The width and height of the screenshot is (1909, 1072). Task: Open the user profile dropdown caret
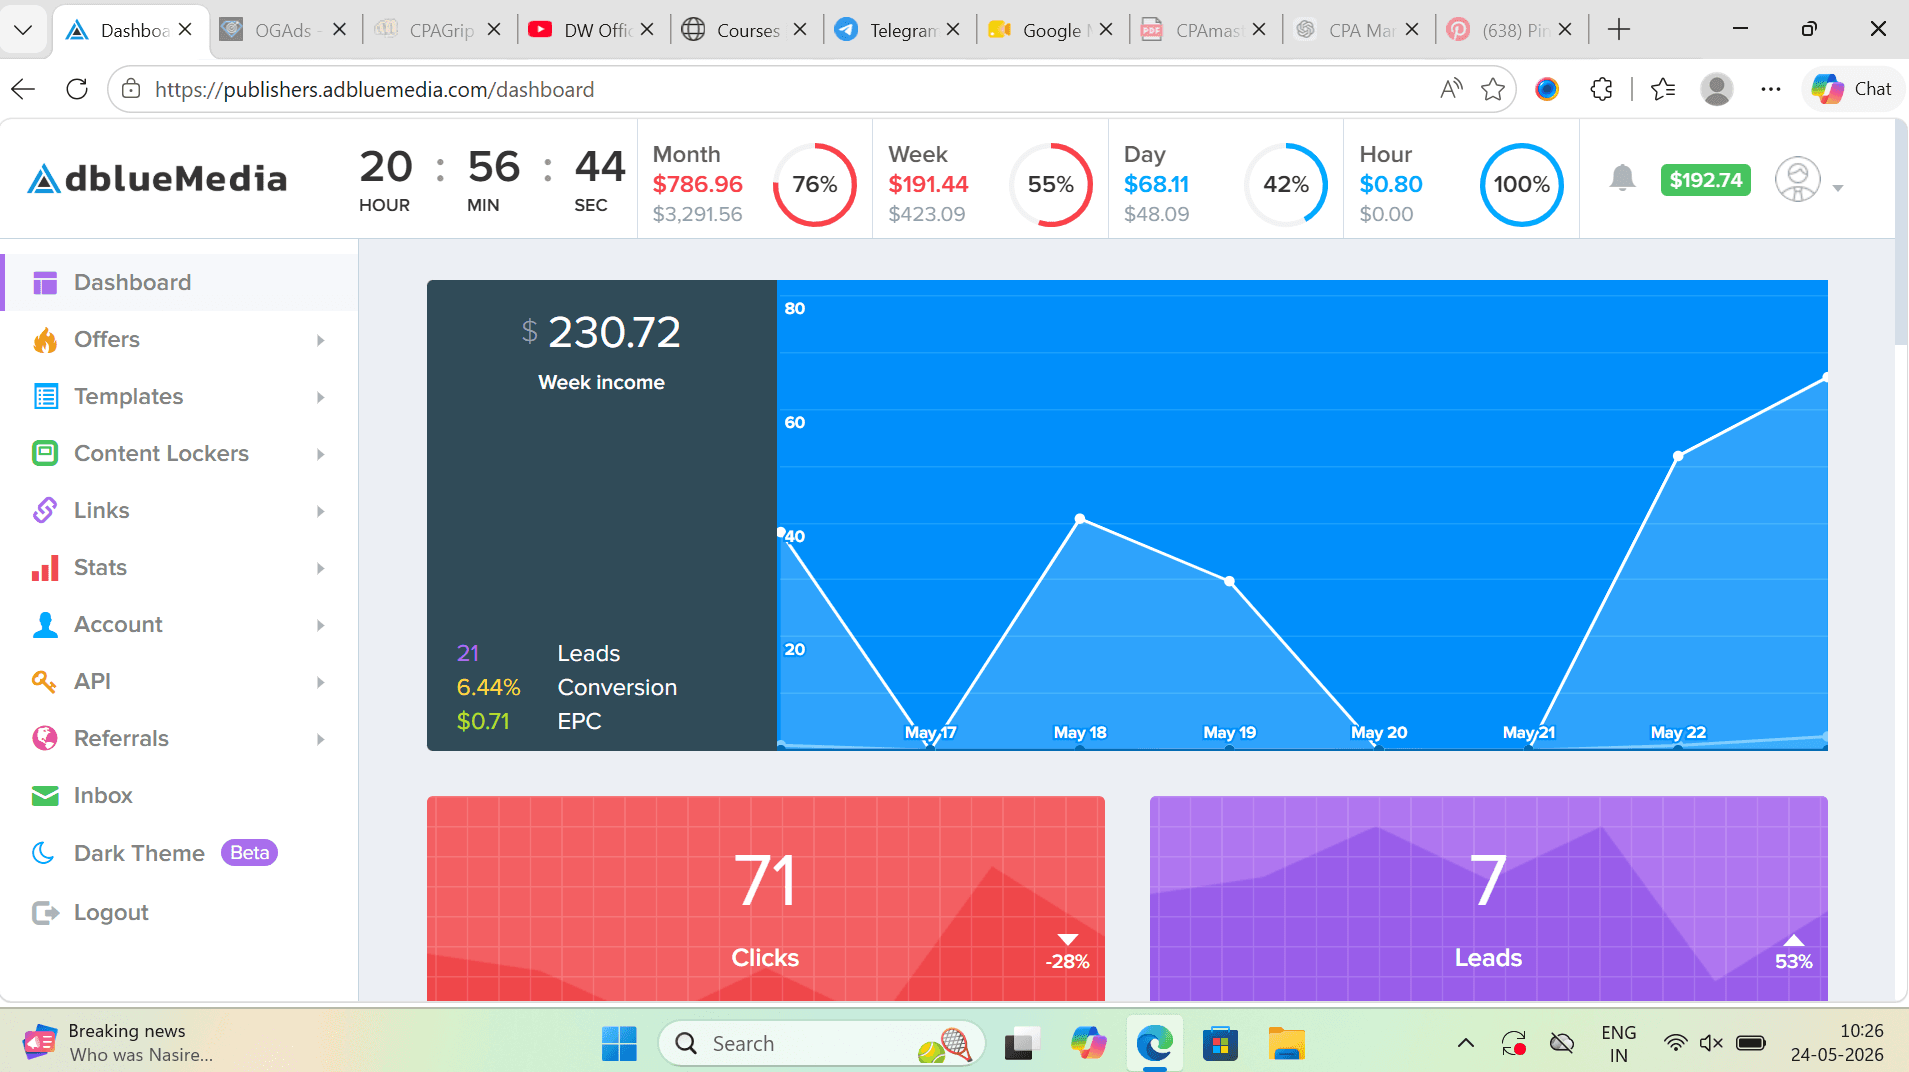tap(1838, 188)
